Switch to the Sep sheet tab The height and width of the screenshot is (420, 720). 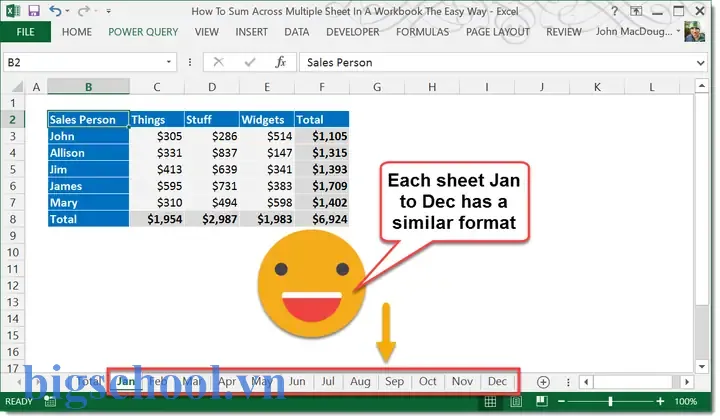(394, 381)
